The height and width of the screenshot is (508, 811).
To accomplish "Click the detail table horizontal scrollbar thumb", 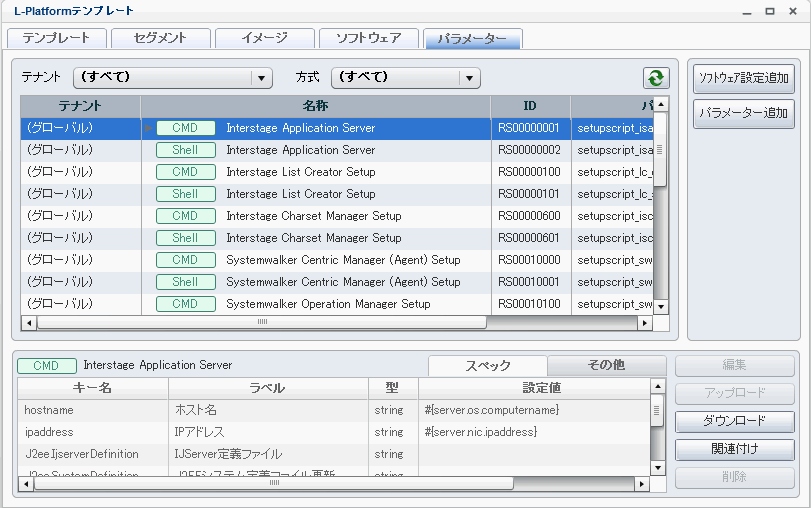I will (x=274, y=484).
